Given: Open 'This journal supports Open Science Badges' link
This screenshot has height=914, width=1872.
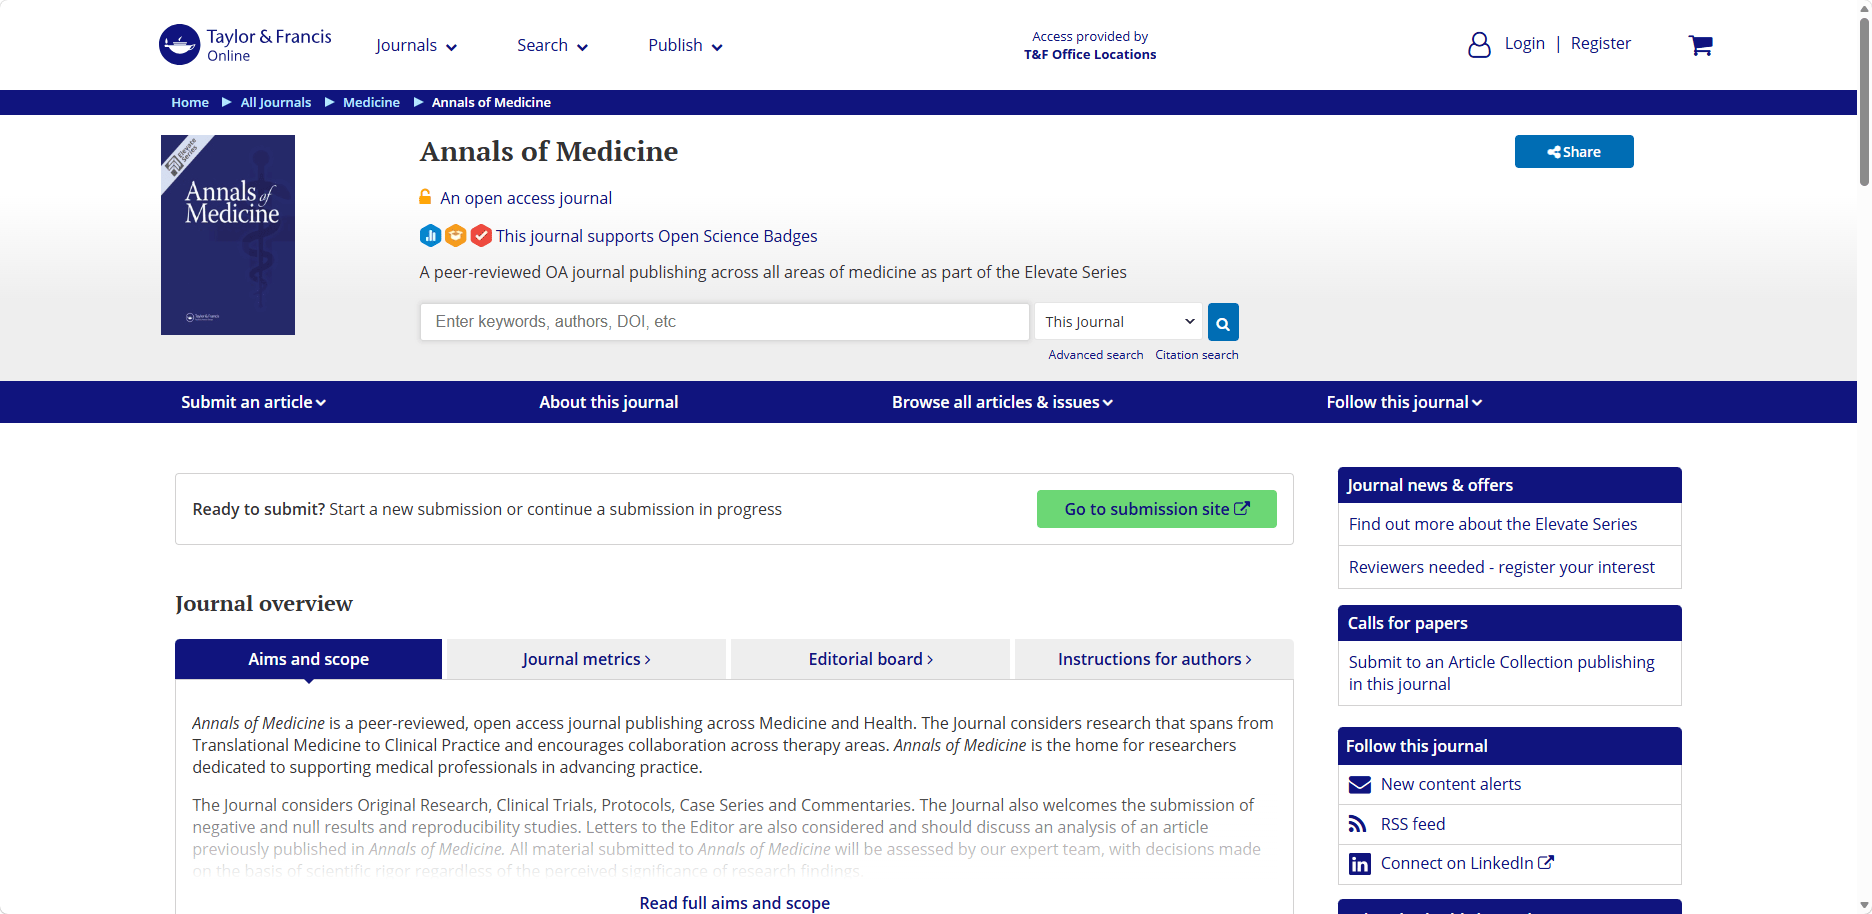Looking at the screenshot, I should click(657, 236).
